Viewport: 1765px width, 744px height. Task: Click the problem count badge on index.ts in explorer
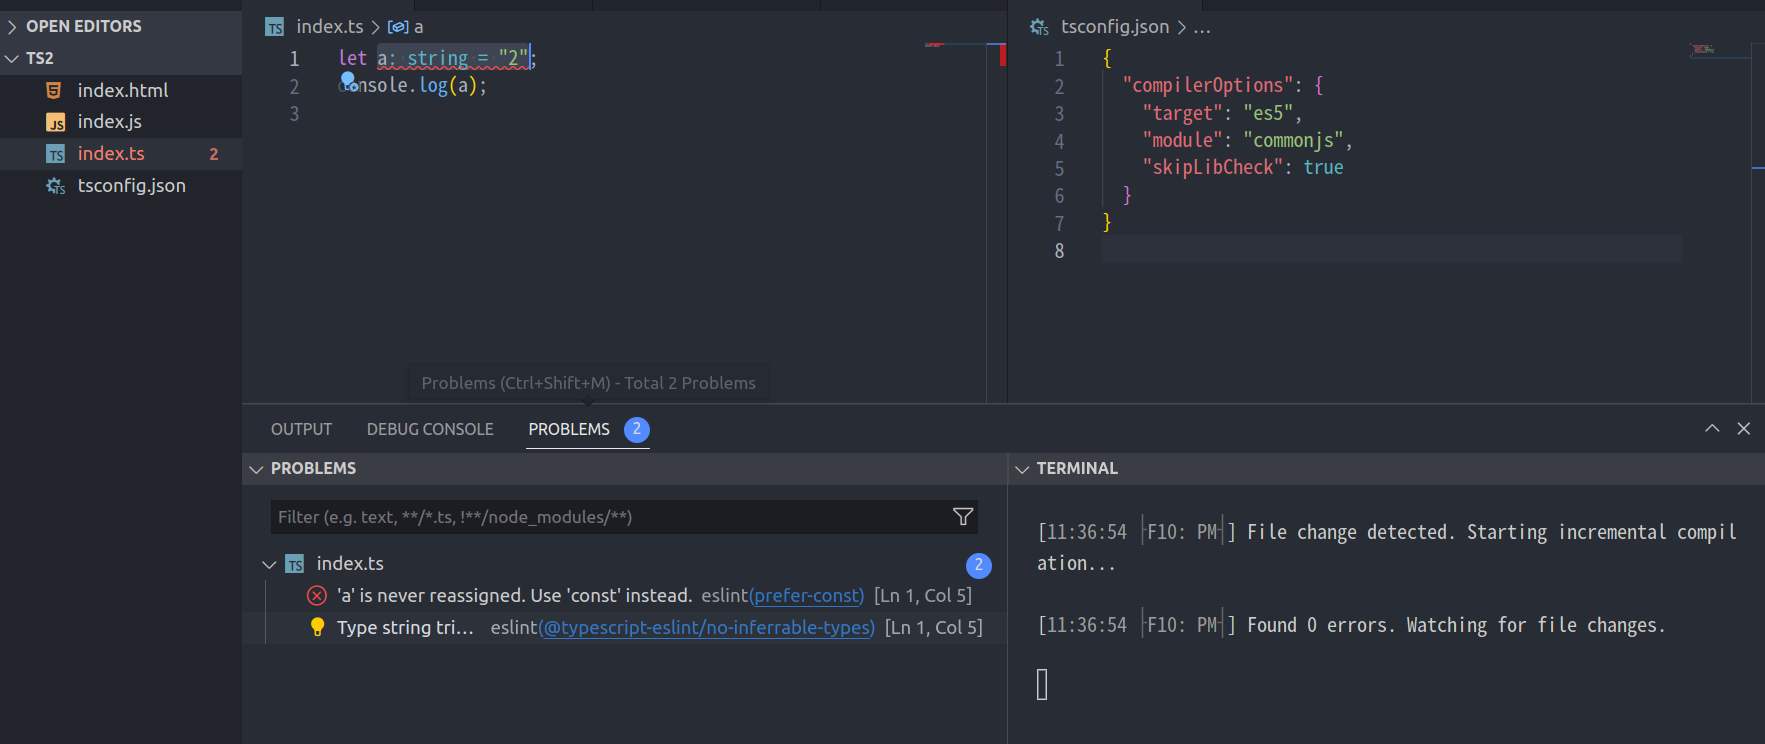[213, 154]
